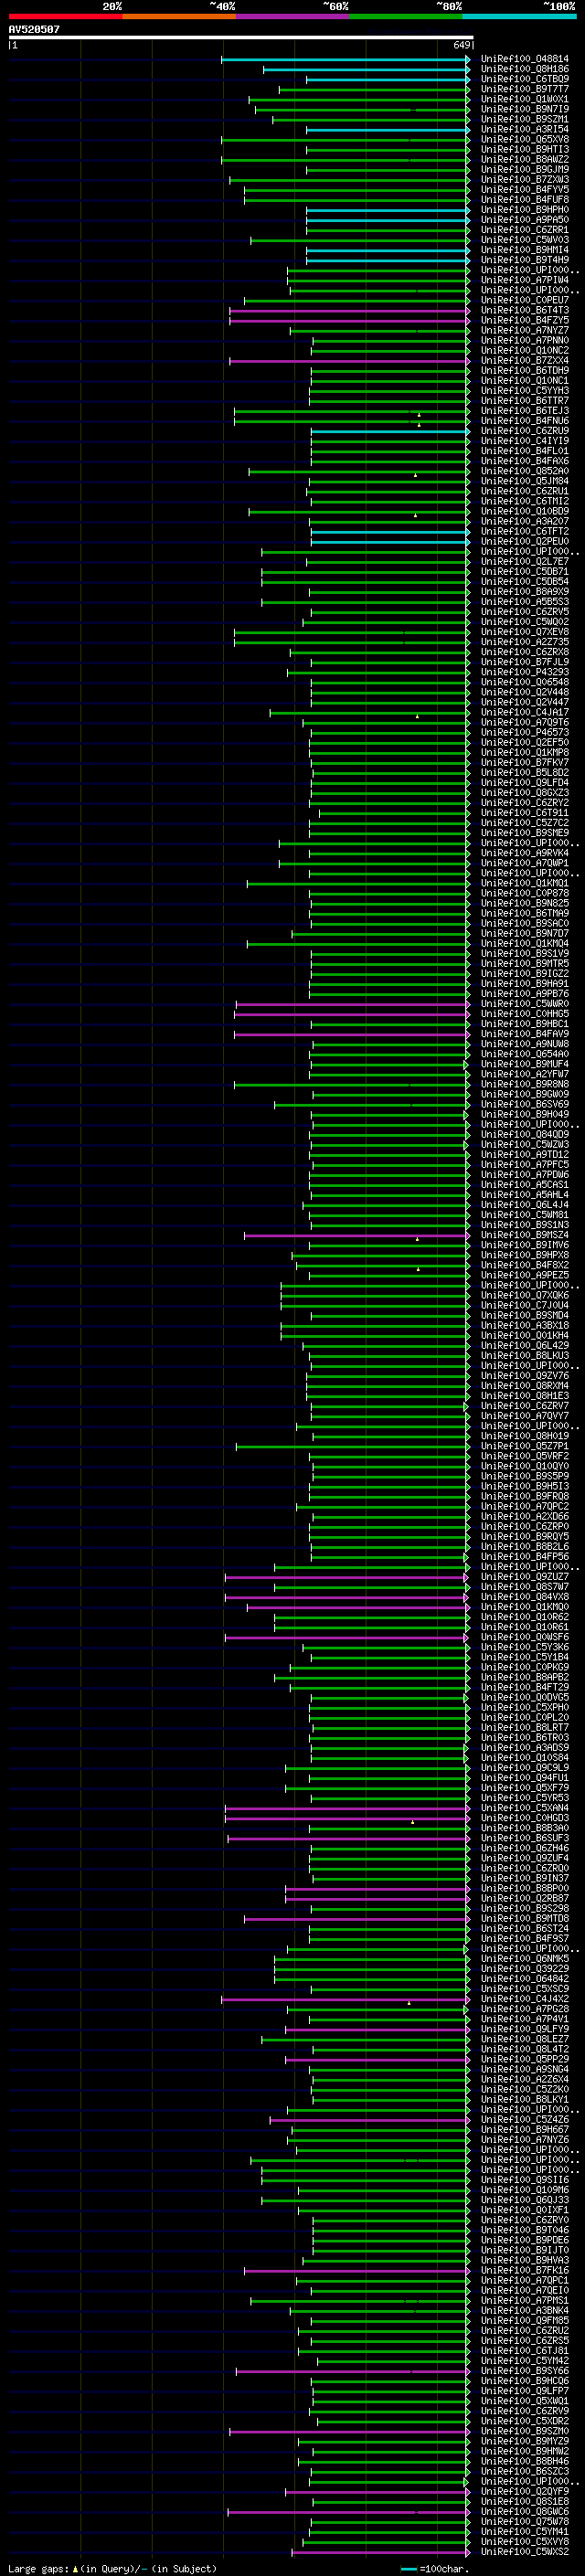Select the label UniRef100_C5WV03
This screenshot has width=585, height=2576.
point(524,240)
